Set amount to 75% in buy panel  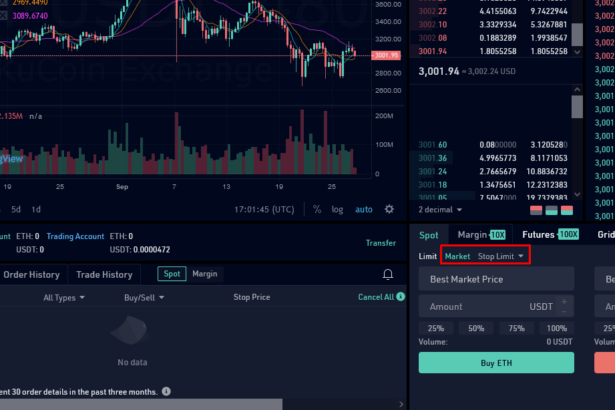coord(517,328)
